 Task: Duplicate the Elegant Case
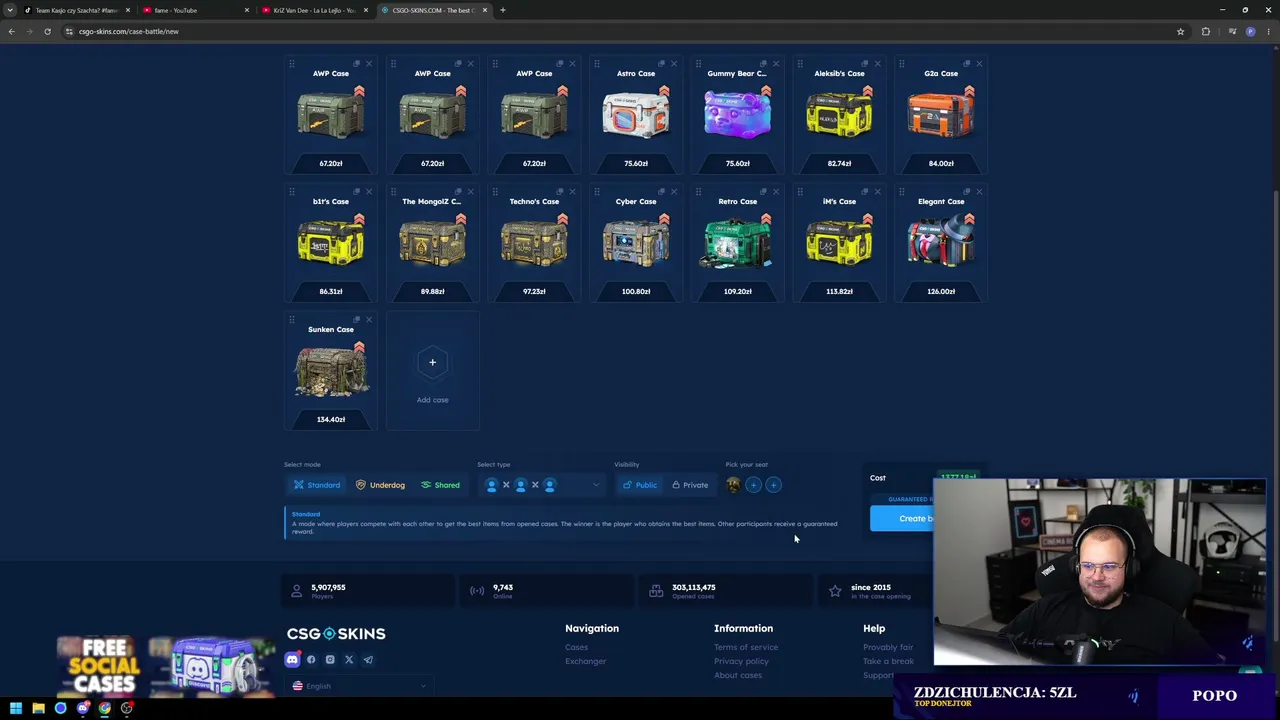(967, 192)
